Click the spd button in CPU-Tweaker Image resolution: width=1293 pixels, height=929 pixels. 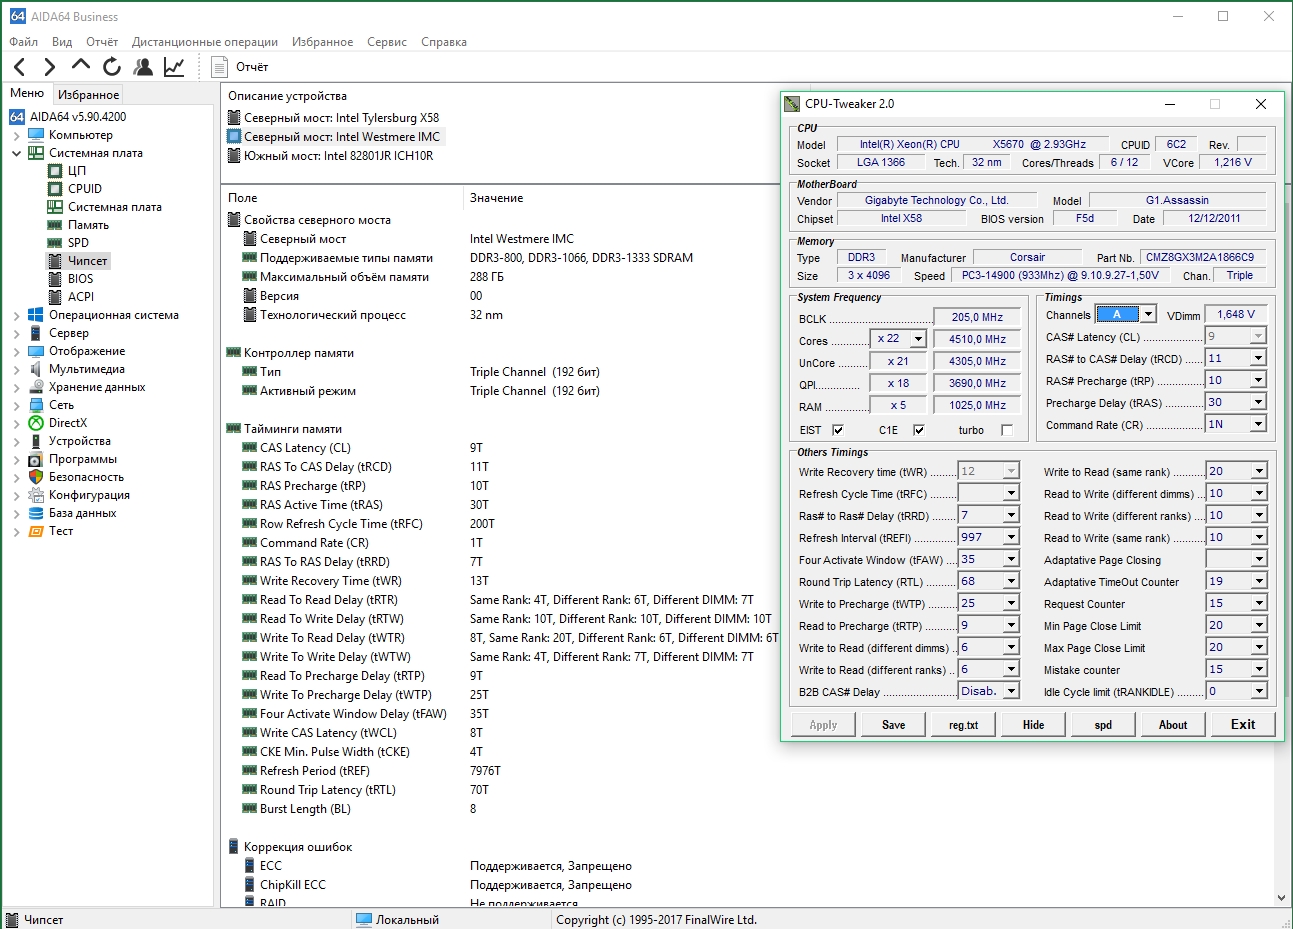(1103, 725)
